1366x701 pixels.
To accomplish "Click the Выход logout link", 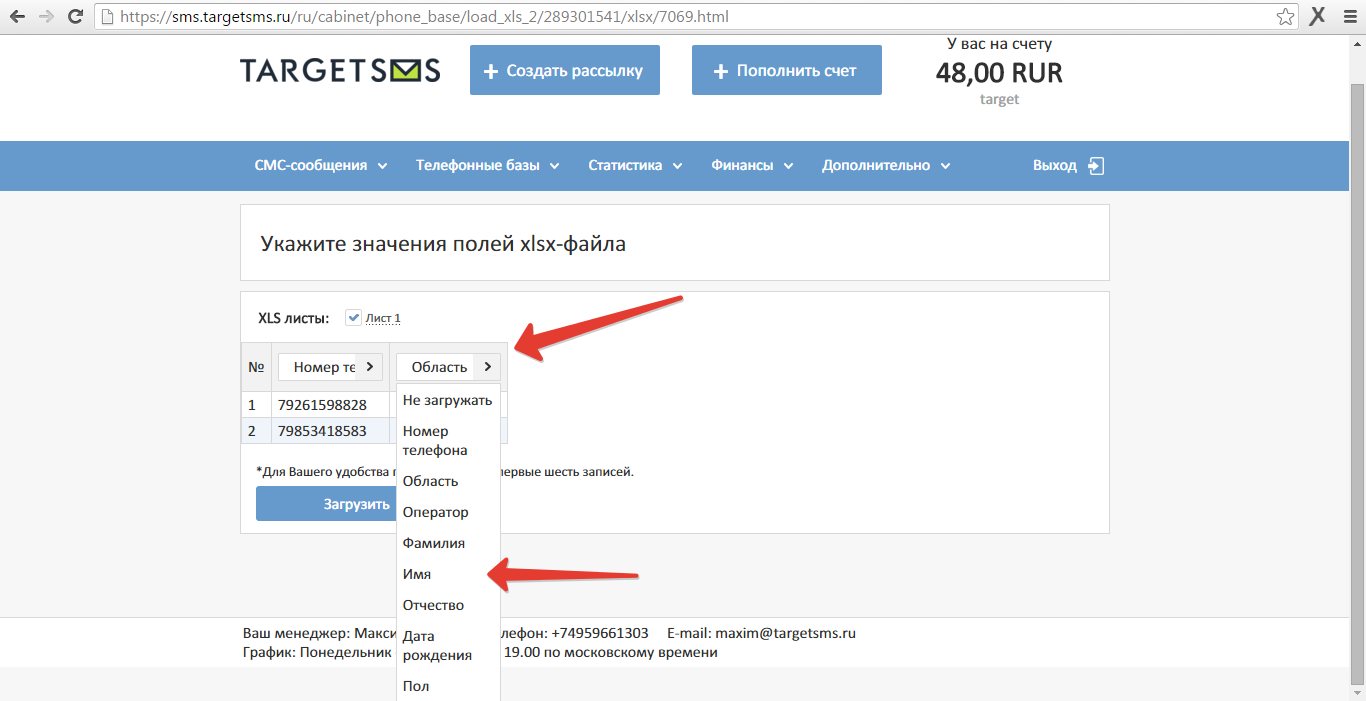I will (x=1055, y=166).
